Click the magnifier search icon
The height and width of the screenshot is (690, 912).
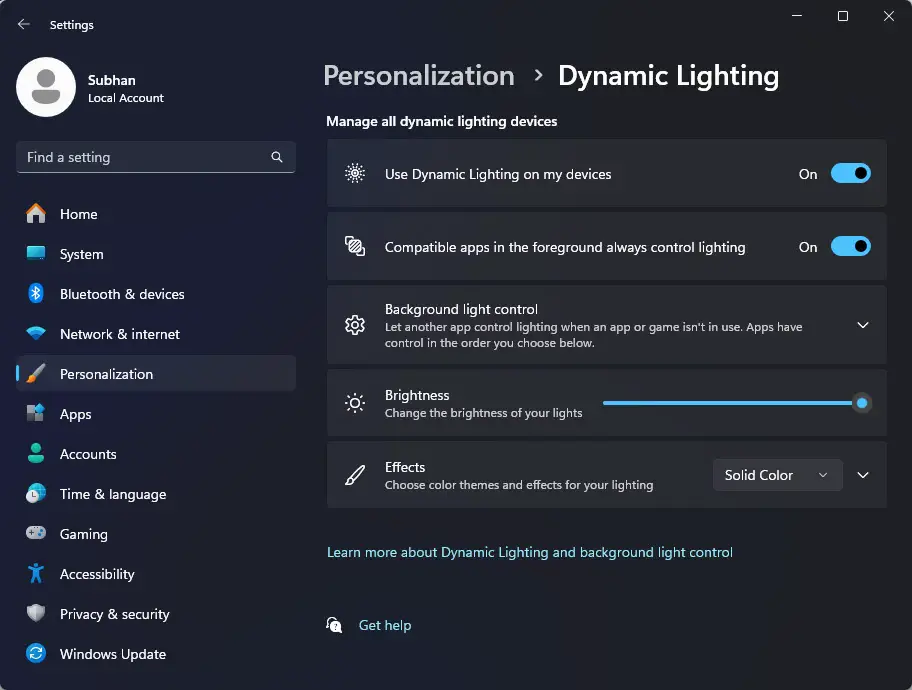point(277,157)
